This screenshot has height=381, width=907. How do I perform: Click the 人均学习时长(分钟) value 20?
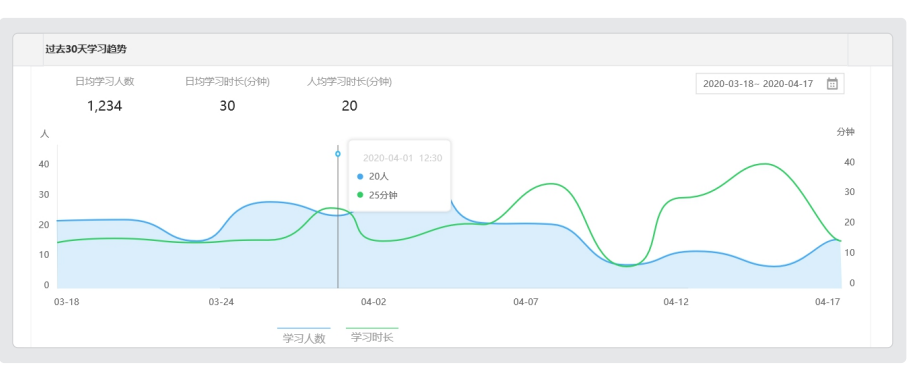coord(349,106)
